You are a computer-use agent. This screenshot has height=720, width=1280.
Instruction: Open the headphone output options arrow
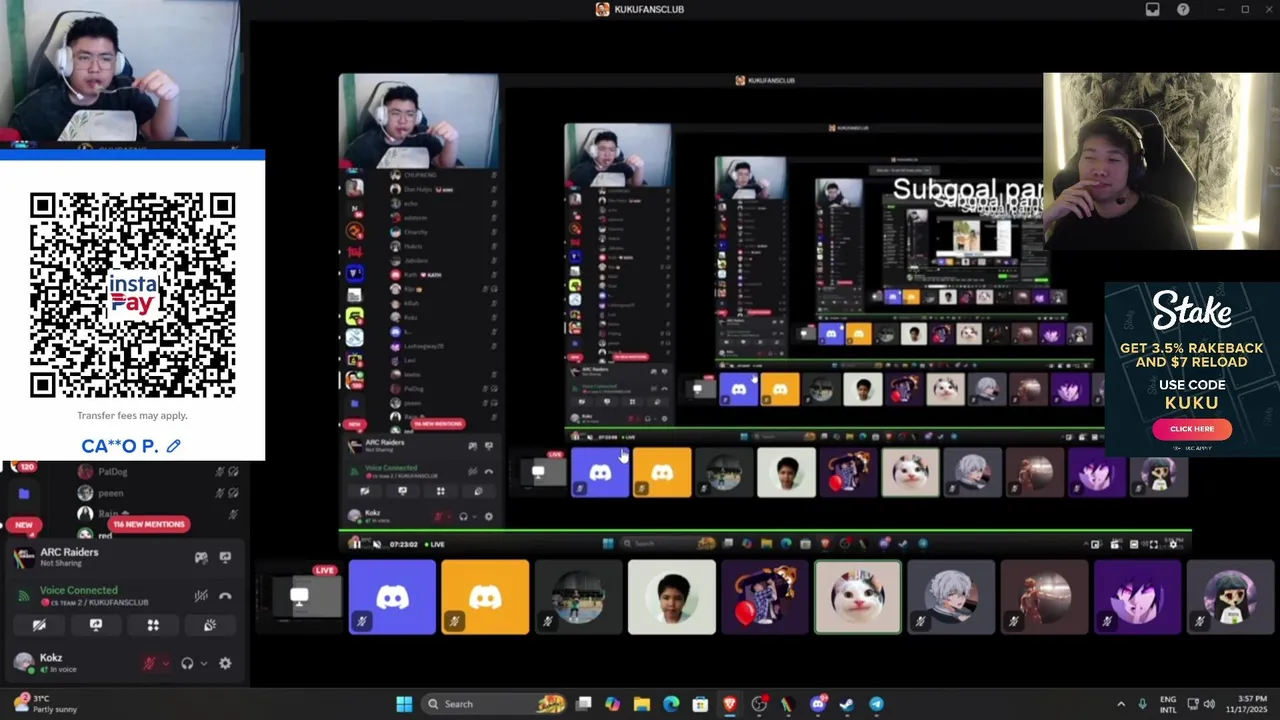point(204,663)
